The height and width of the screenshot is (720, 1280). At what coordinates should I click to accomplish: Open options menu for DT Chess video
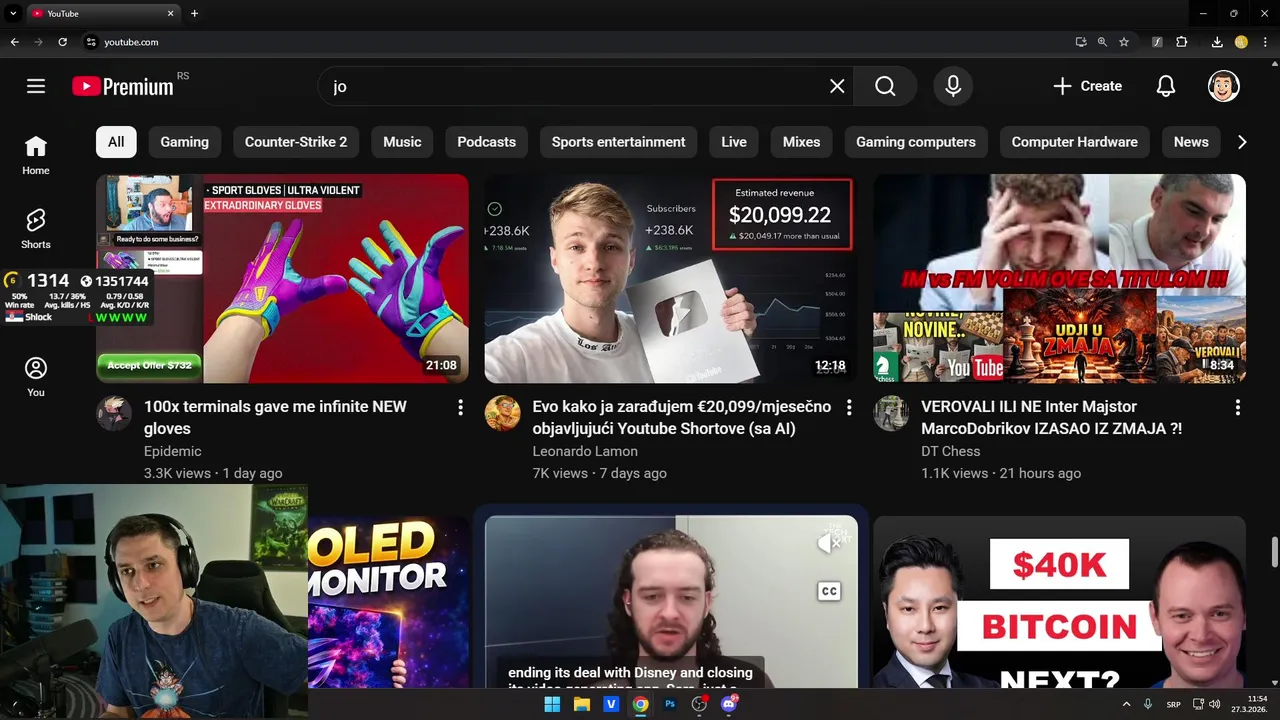pos(1237,407)
